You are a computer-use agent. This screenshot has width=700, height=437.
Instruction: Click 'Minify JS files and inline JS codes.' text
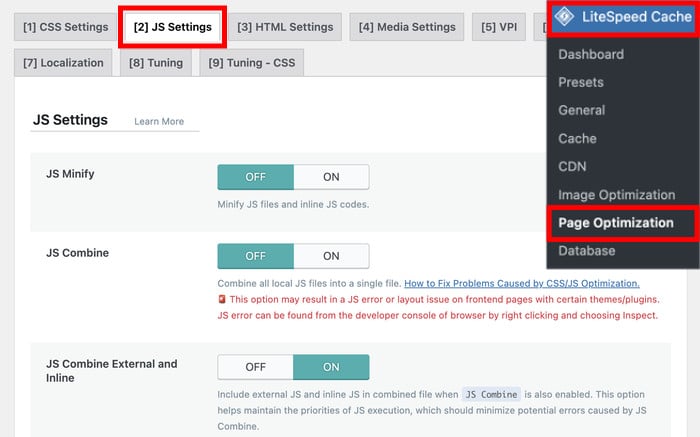(293, 204)
